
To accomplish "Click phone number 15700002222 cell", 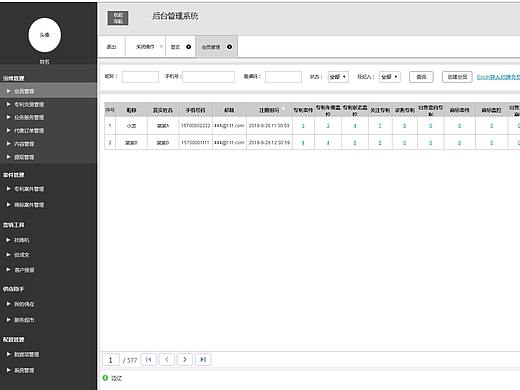I will pos(196,126).
